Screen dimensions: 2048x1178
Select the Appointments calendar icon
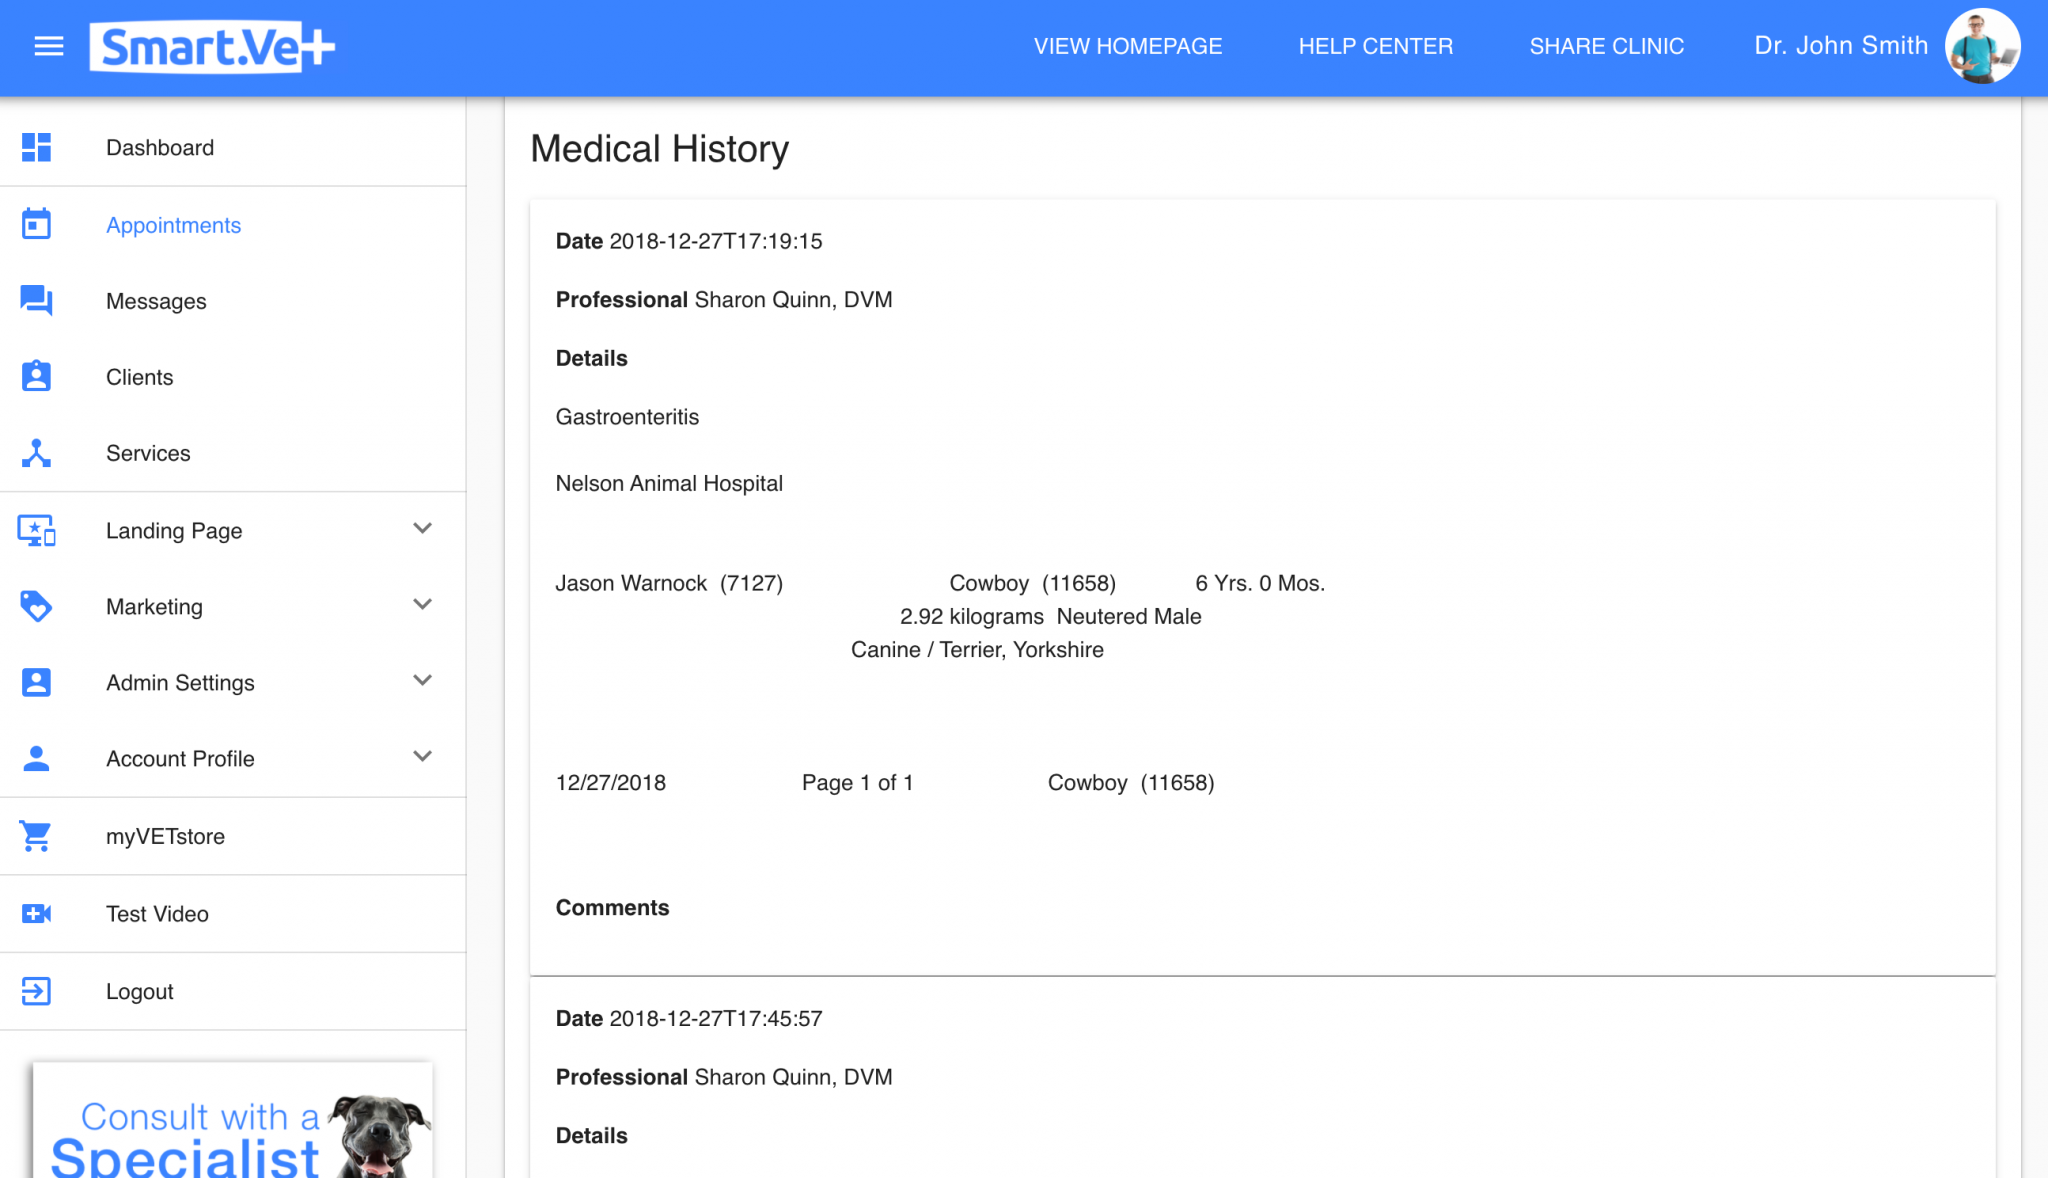[x=36, y=224]
